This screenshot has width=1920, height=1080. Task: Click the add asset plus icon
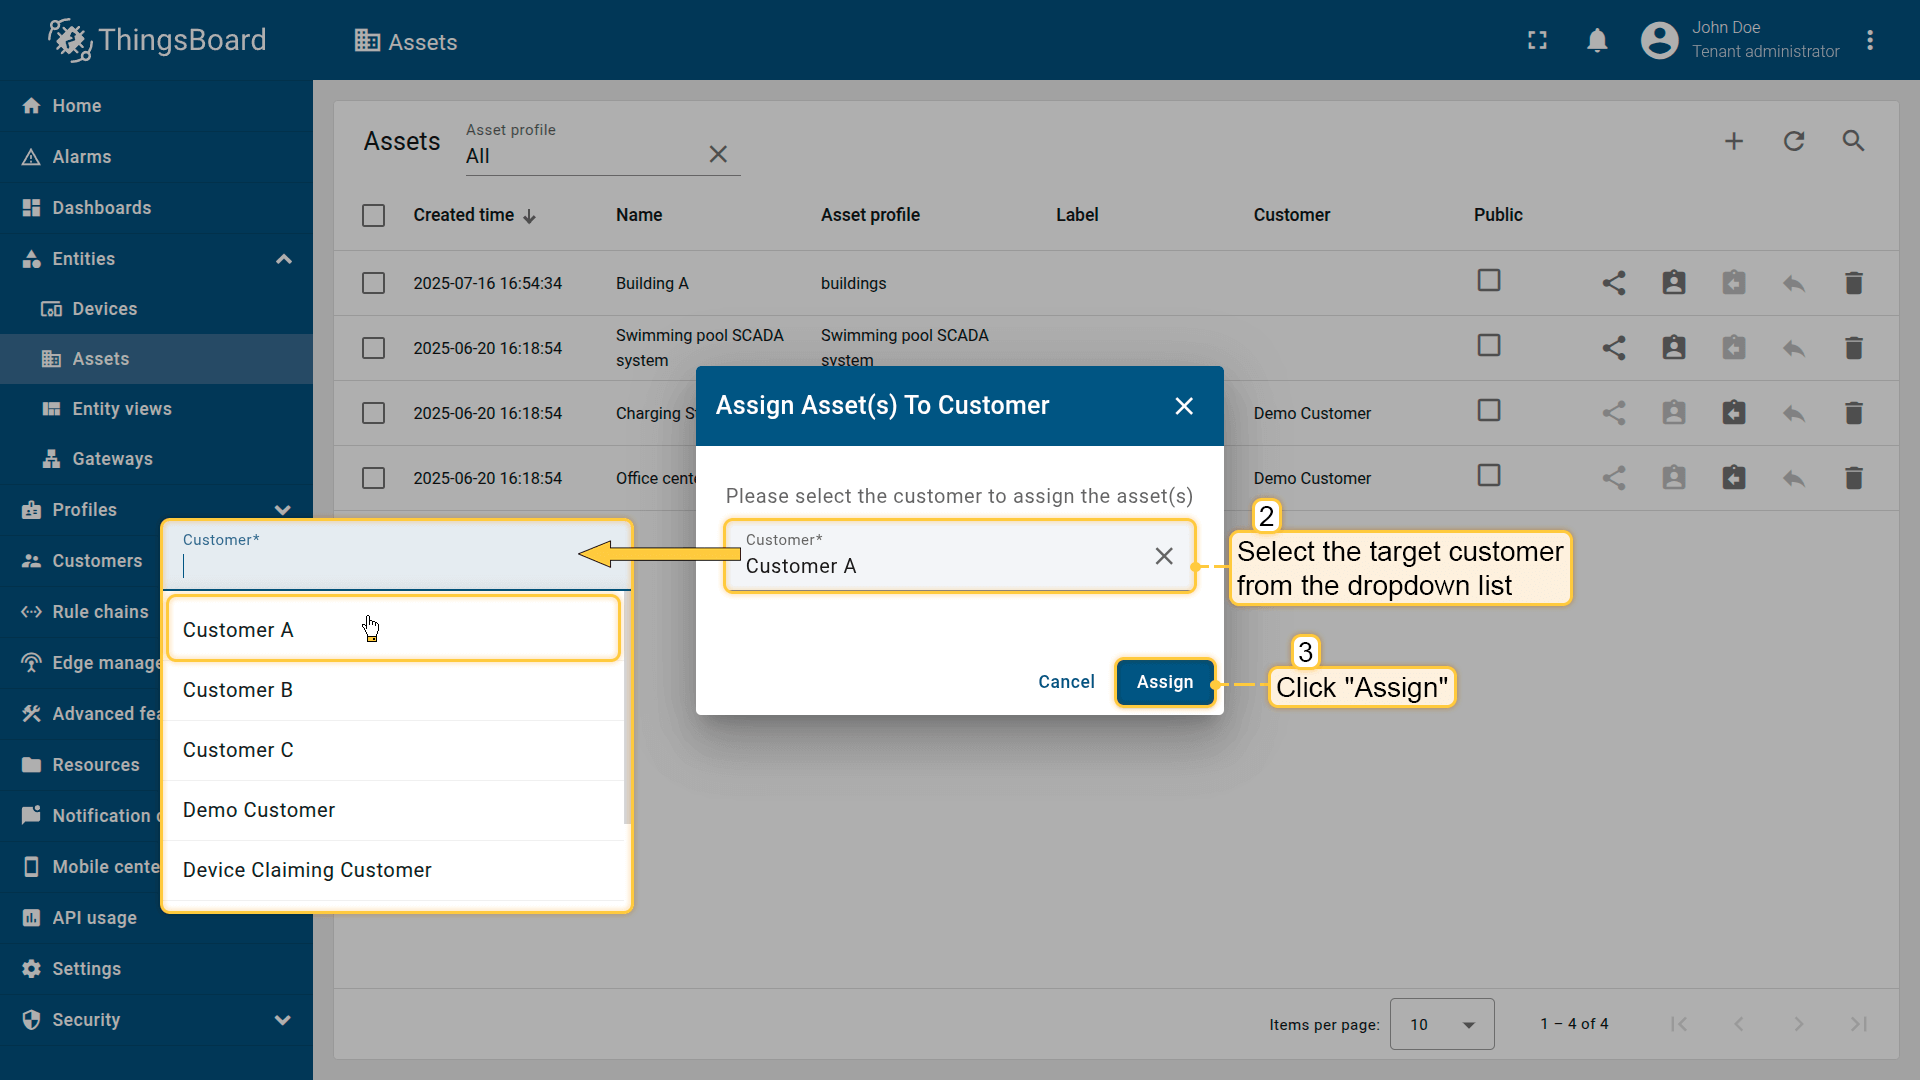pos(1734,141)
